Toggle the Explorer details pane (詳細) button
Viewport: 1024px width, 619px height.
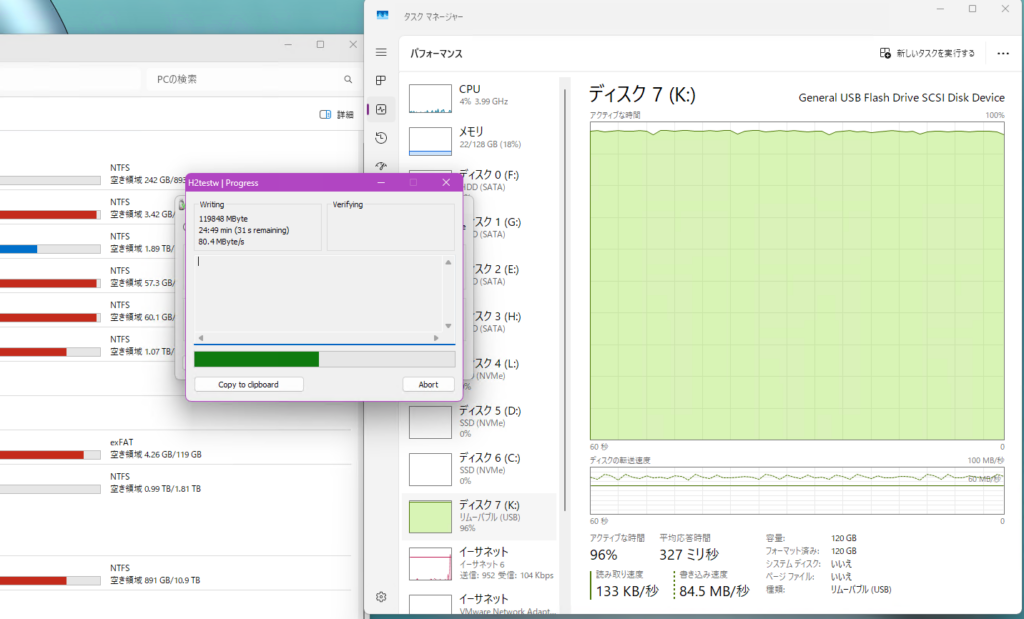point(336,115)
